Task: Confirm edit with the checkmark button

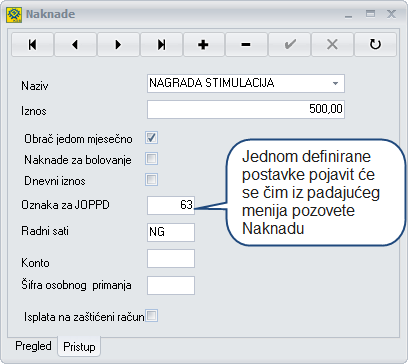Action: pyautogui.click(x=289, y=44)
